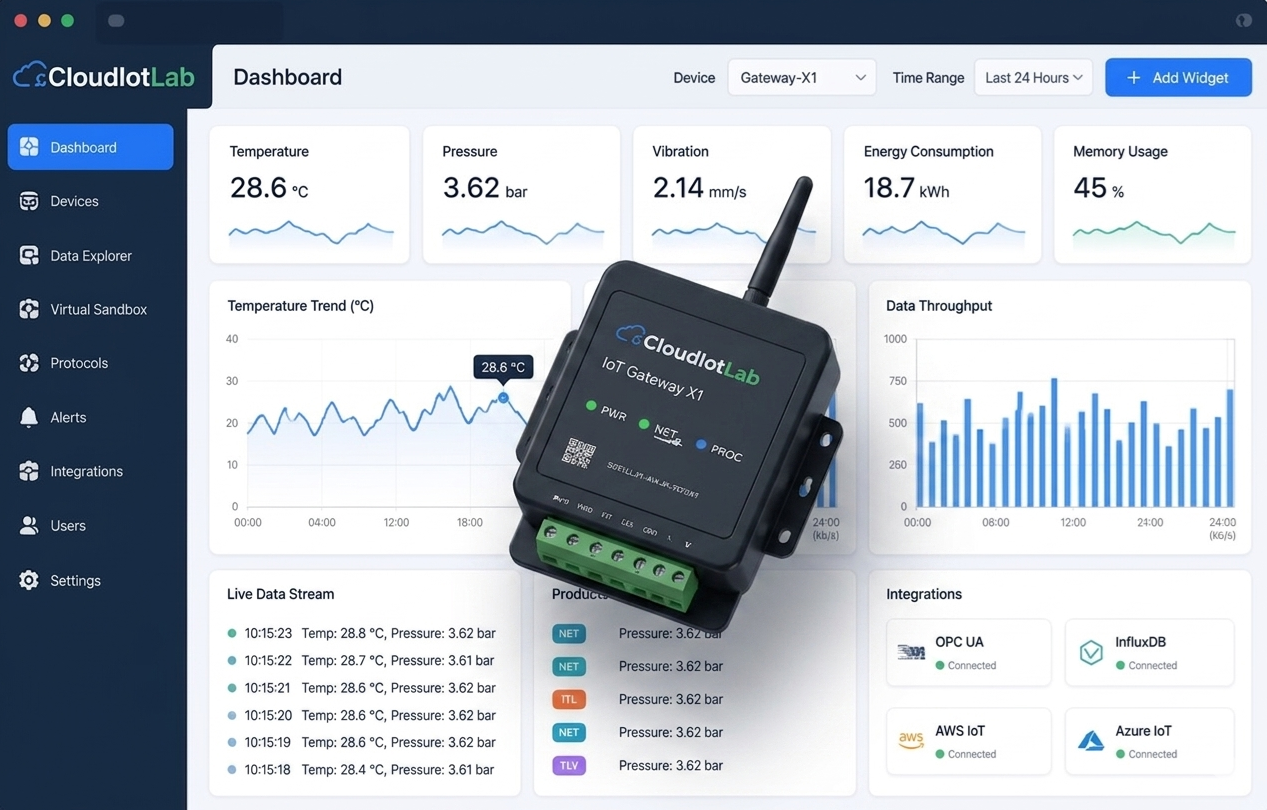Click the Memory Usage 45 % card

point(1152,194)
